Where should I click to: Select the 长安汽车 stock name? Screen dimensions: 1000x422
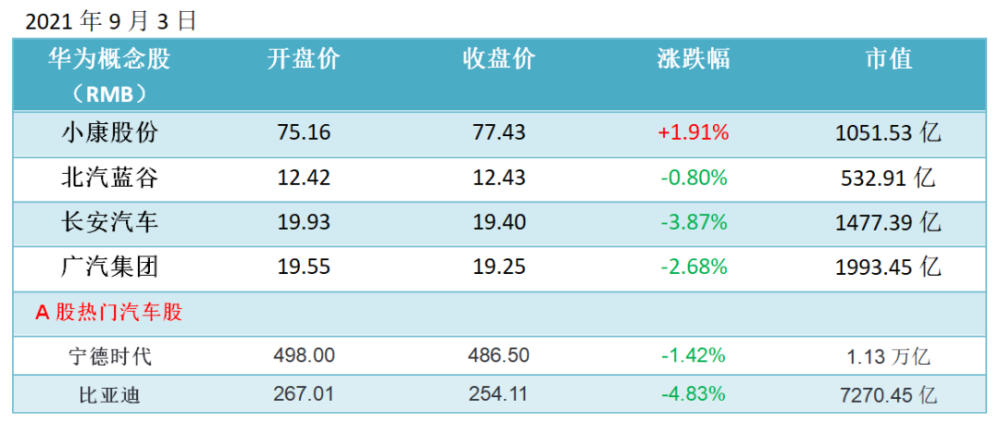[110, 222]
